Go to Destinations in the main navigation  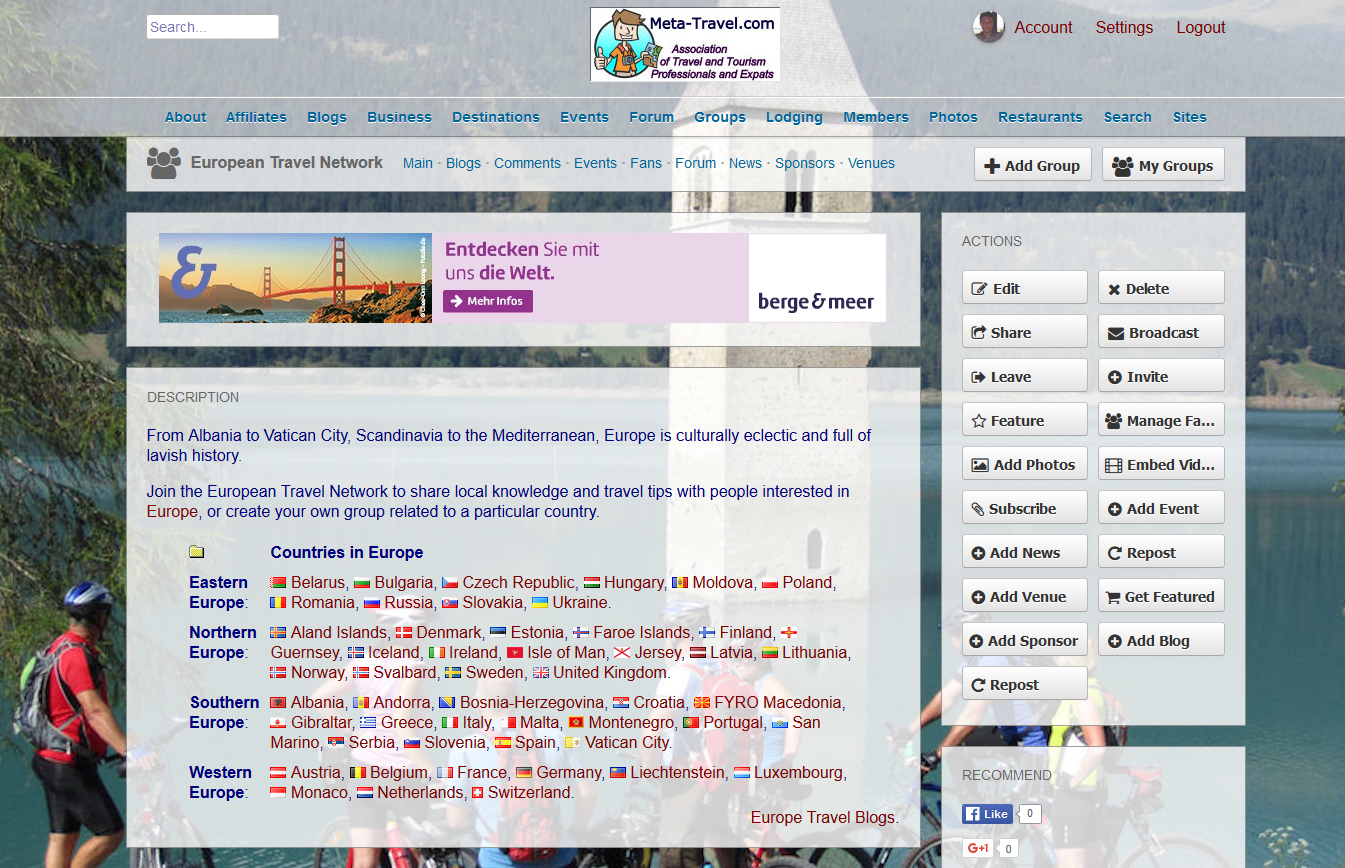tap(496, 117)
